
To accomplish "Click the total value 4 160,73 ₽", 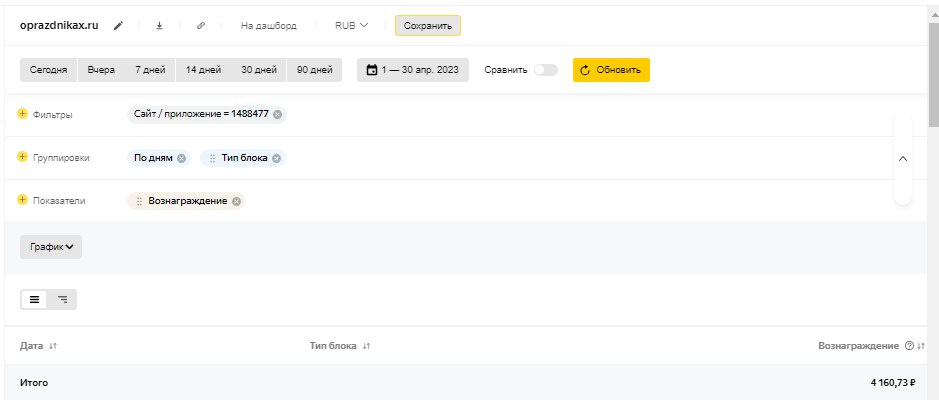I will [893, 383].
